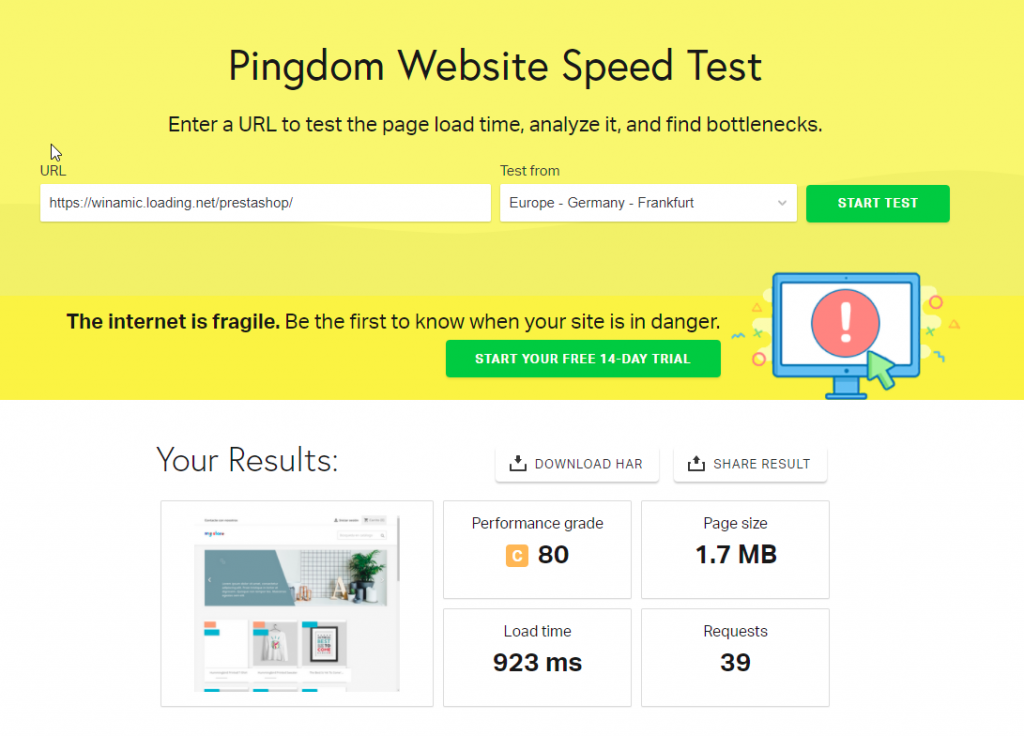
Task: Open the tested website screenshot thumbnail
Action: tap(297, 603)
